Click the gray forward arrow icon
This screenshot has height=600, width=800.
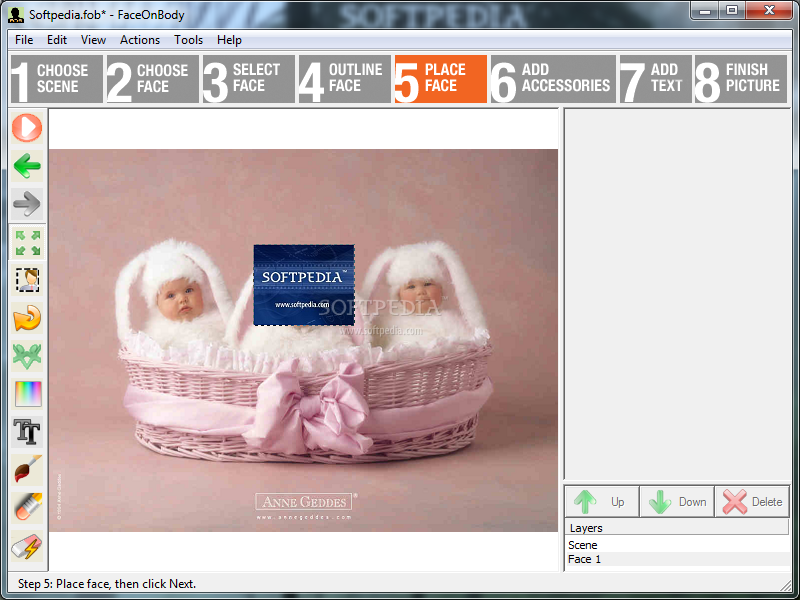coord(27,204)
